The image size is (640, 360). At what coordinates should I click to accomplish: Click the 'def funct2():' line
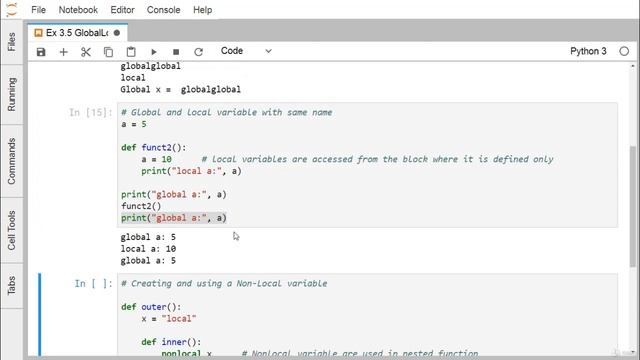[153, 147]
